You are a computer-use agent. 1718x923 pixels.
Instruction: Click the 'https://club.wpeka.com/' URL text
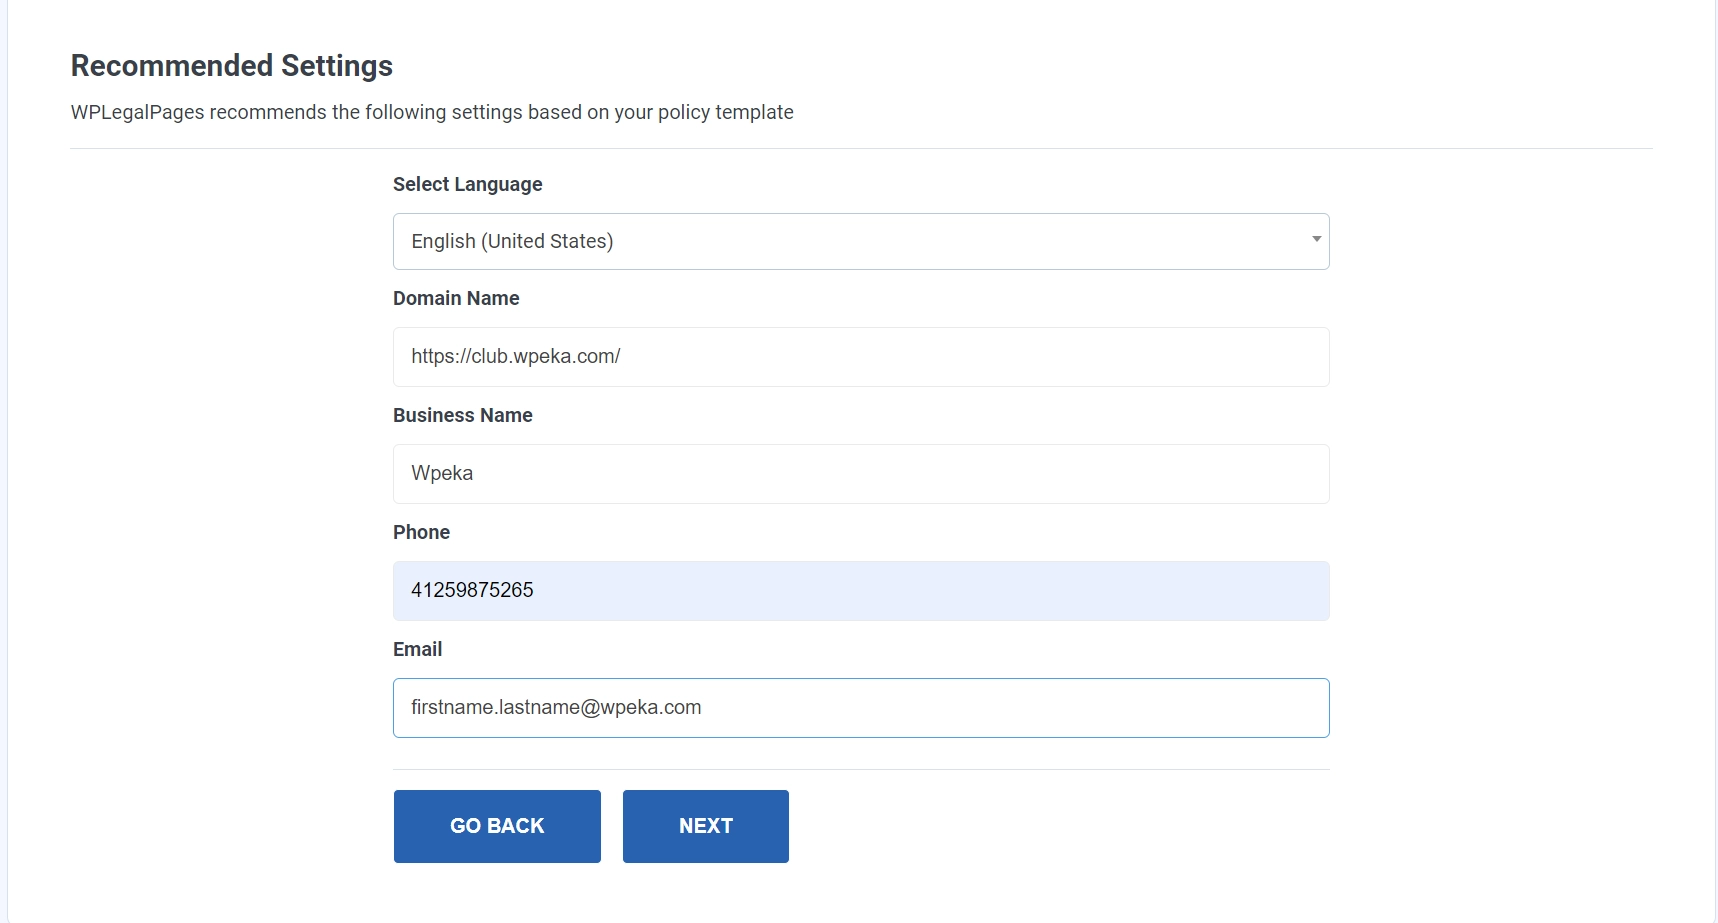515,356
